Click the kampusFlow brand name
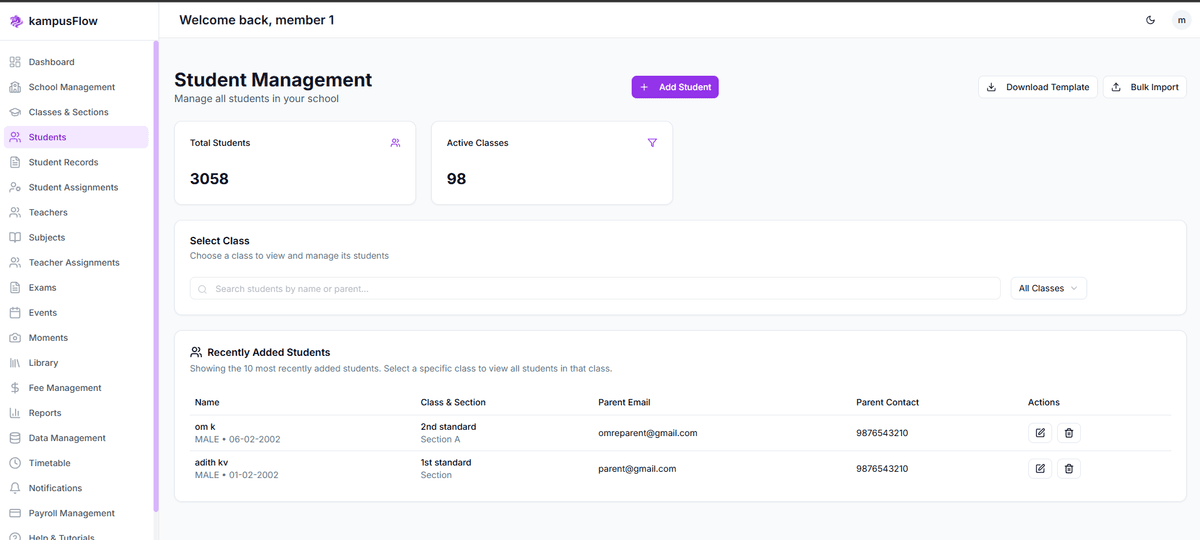 point(63,21)
